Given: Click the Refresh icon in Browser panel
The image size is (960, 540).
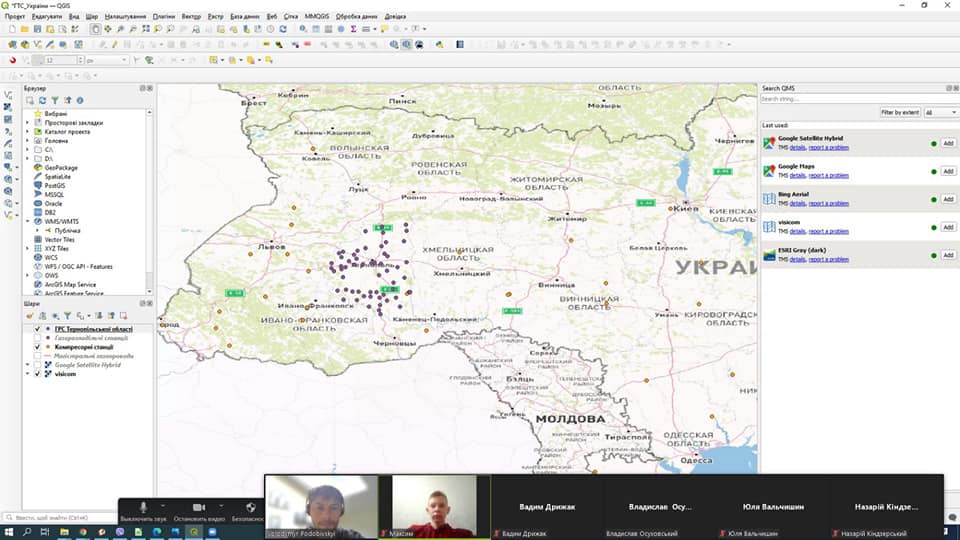Looking at the screenshot, I should click(42, 100).
